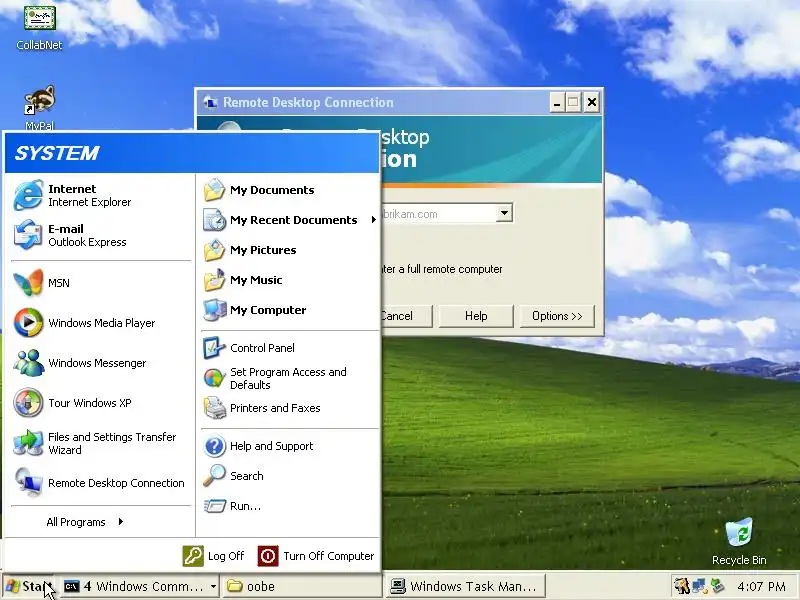The width and height of the screenshot is (800, 600).
Task: Open the My Recent Documents icon
Action: (214, 220)
